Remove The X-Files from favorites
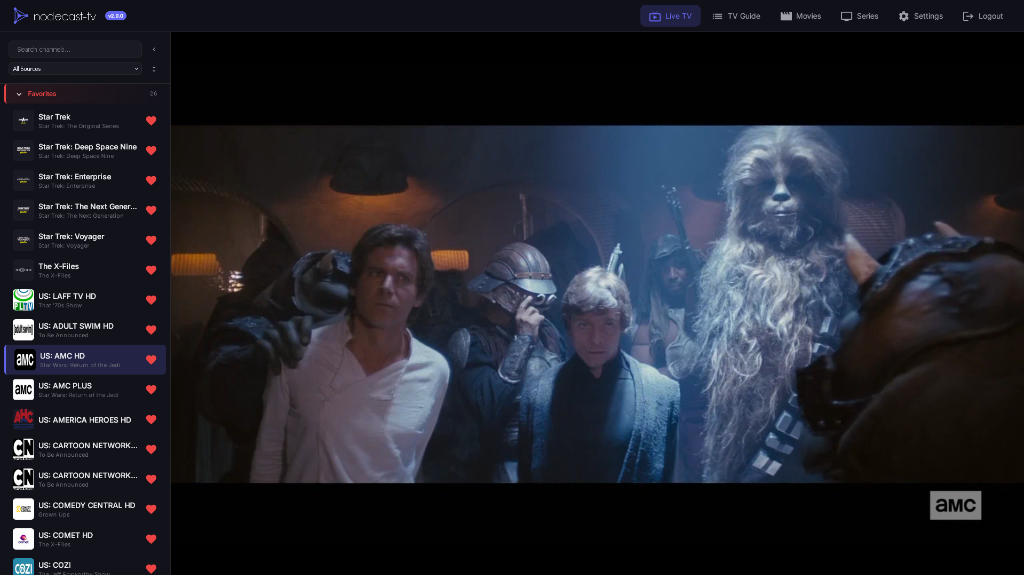Screen dimensions: 1024x575 tap(151, 270)
